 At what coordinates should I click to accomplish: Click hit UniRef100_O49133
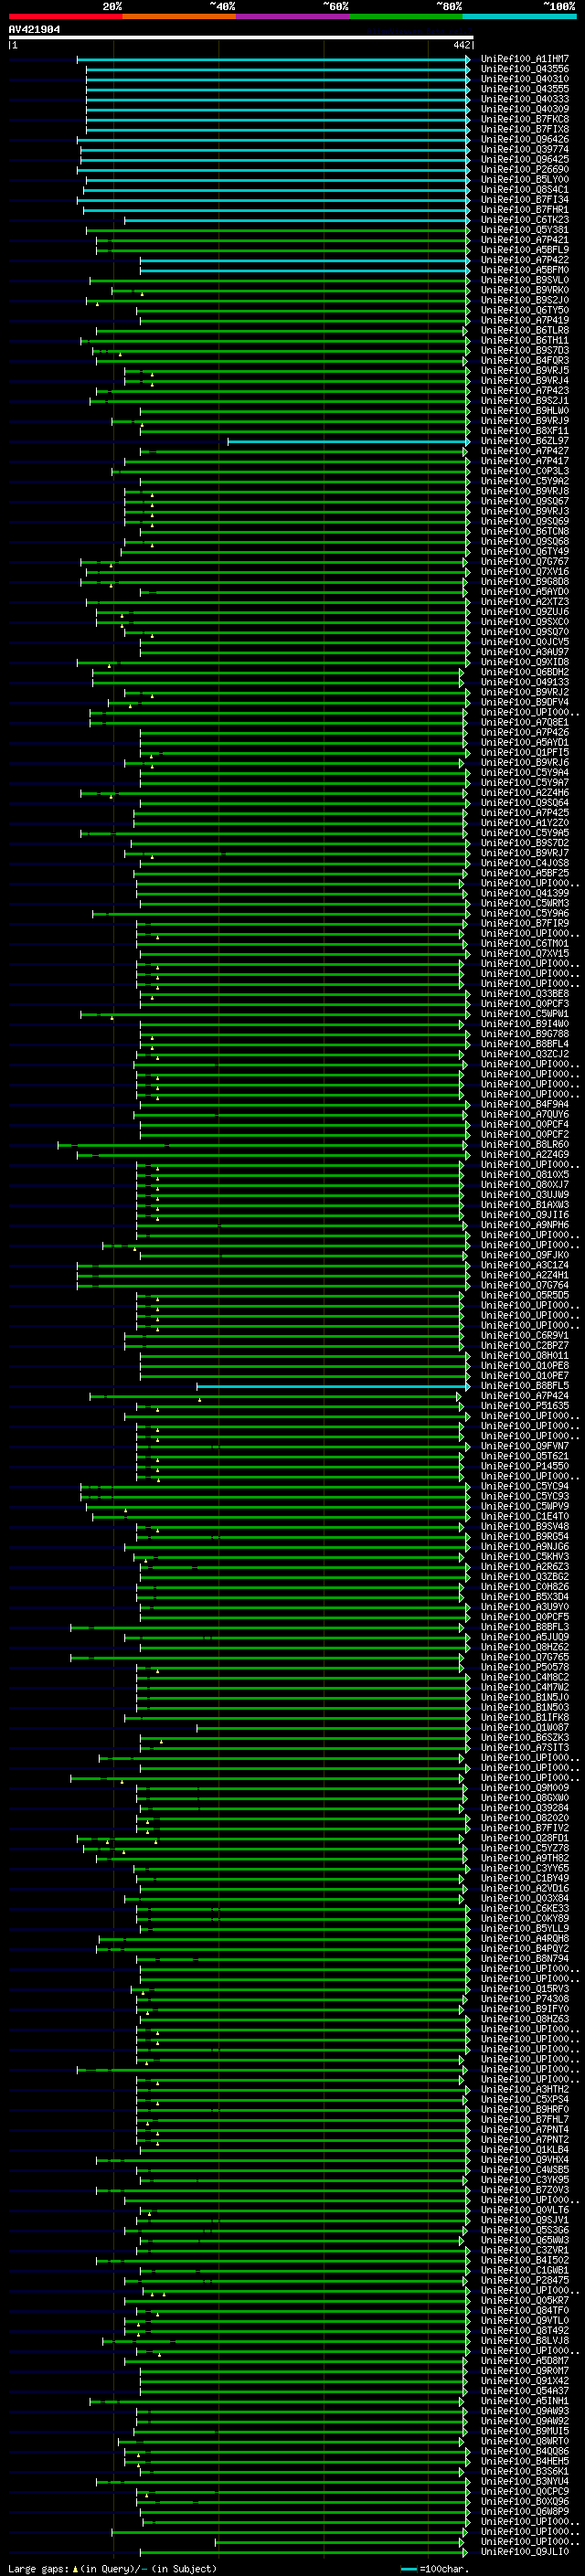click(525, 682)
